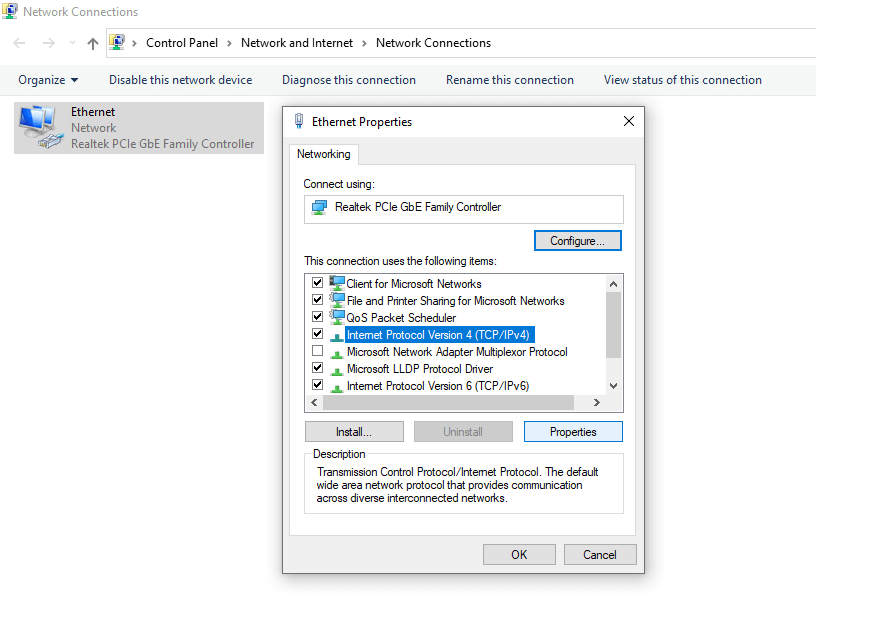
Task: Click the Configure... button
Action: [x=577, y=241]
